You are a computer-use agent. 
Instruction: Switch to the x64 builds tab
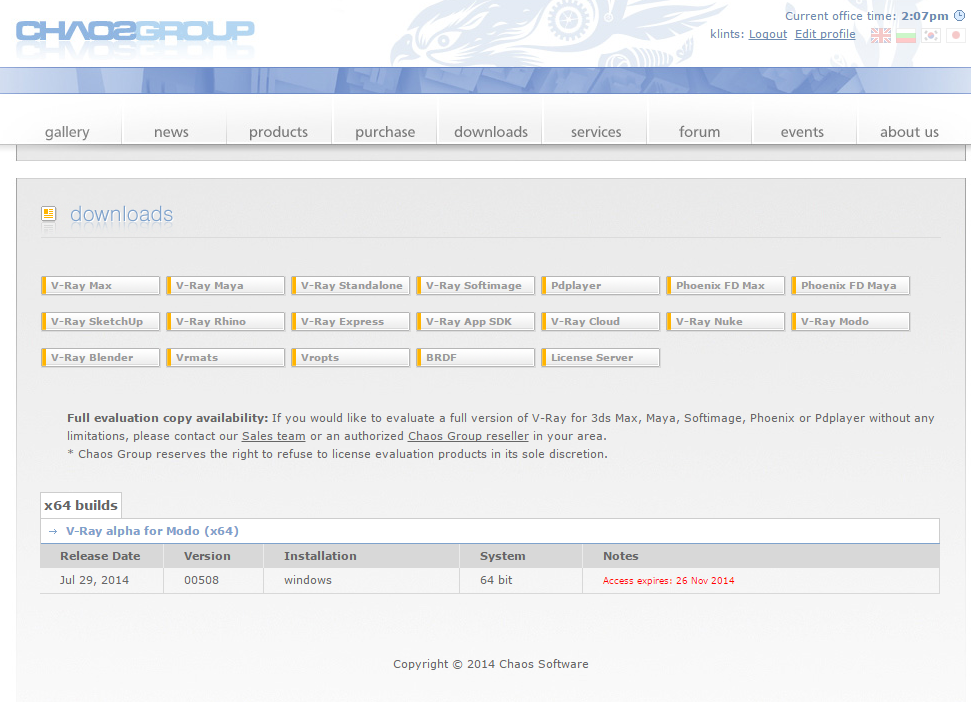(x=81, y=505)
